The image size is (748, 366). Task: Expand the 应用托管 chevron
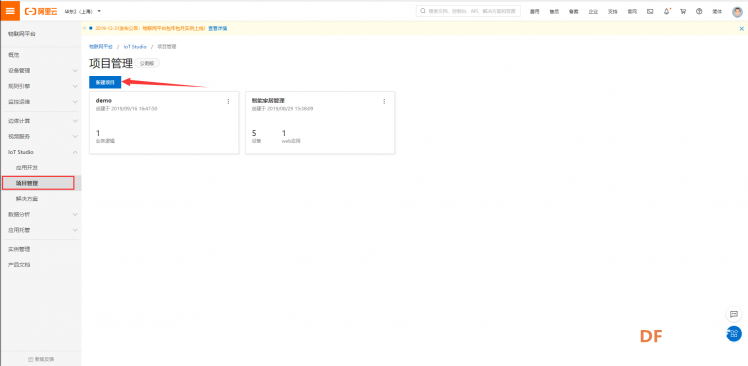75,230
